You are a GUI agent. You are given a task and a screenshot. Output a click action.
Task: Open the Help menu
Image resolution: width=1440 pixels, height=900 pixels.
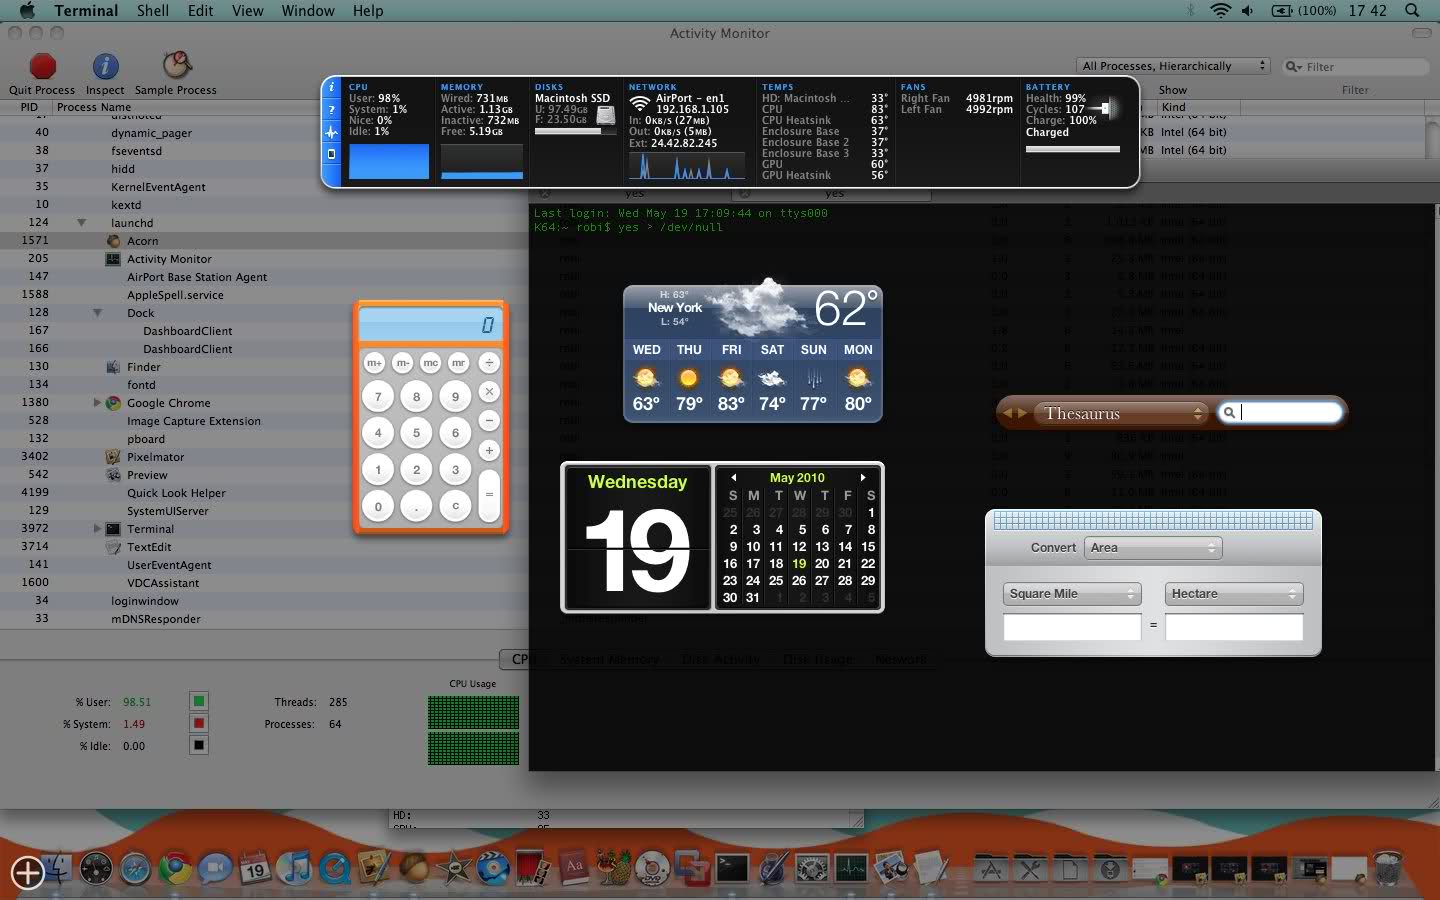coord(368,10)
